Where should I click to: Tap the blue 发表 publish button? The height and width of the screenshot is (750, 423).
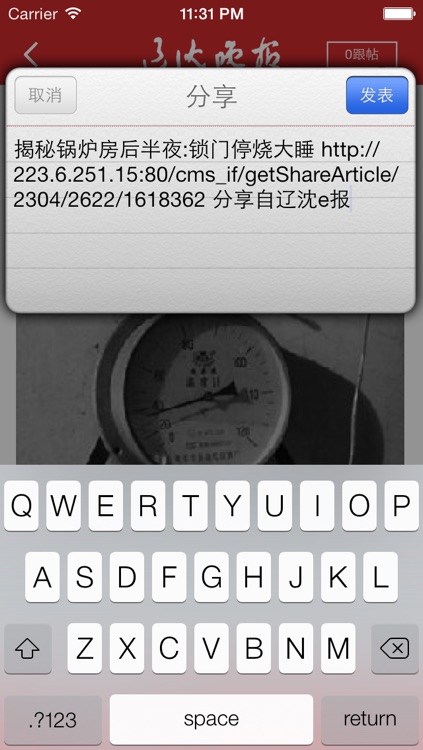377,95
